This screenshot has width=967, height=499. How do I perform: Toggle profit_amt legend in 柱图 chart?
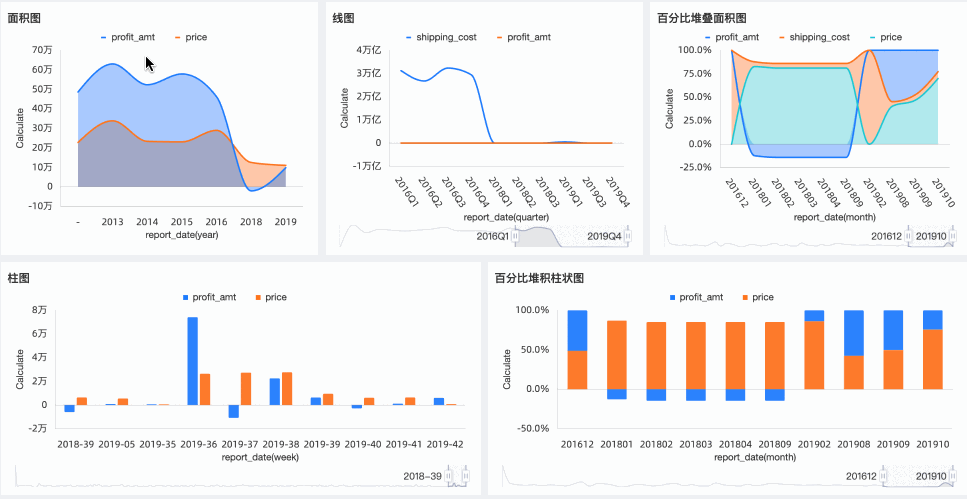click(210, 297)
